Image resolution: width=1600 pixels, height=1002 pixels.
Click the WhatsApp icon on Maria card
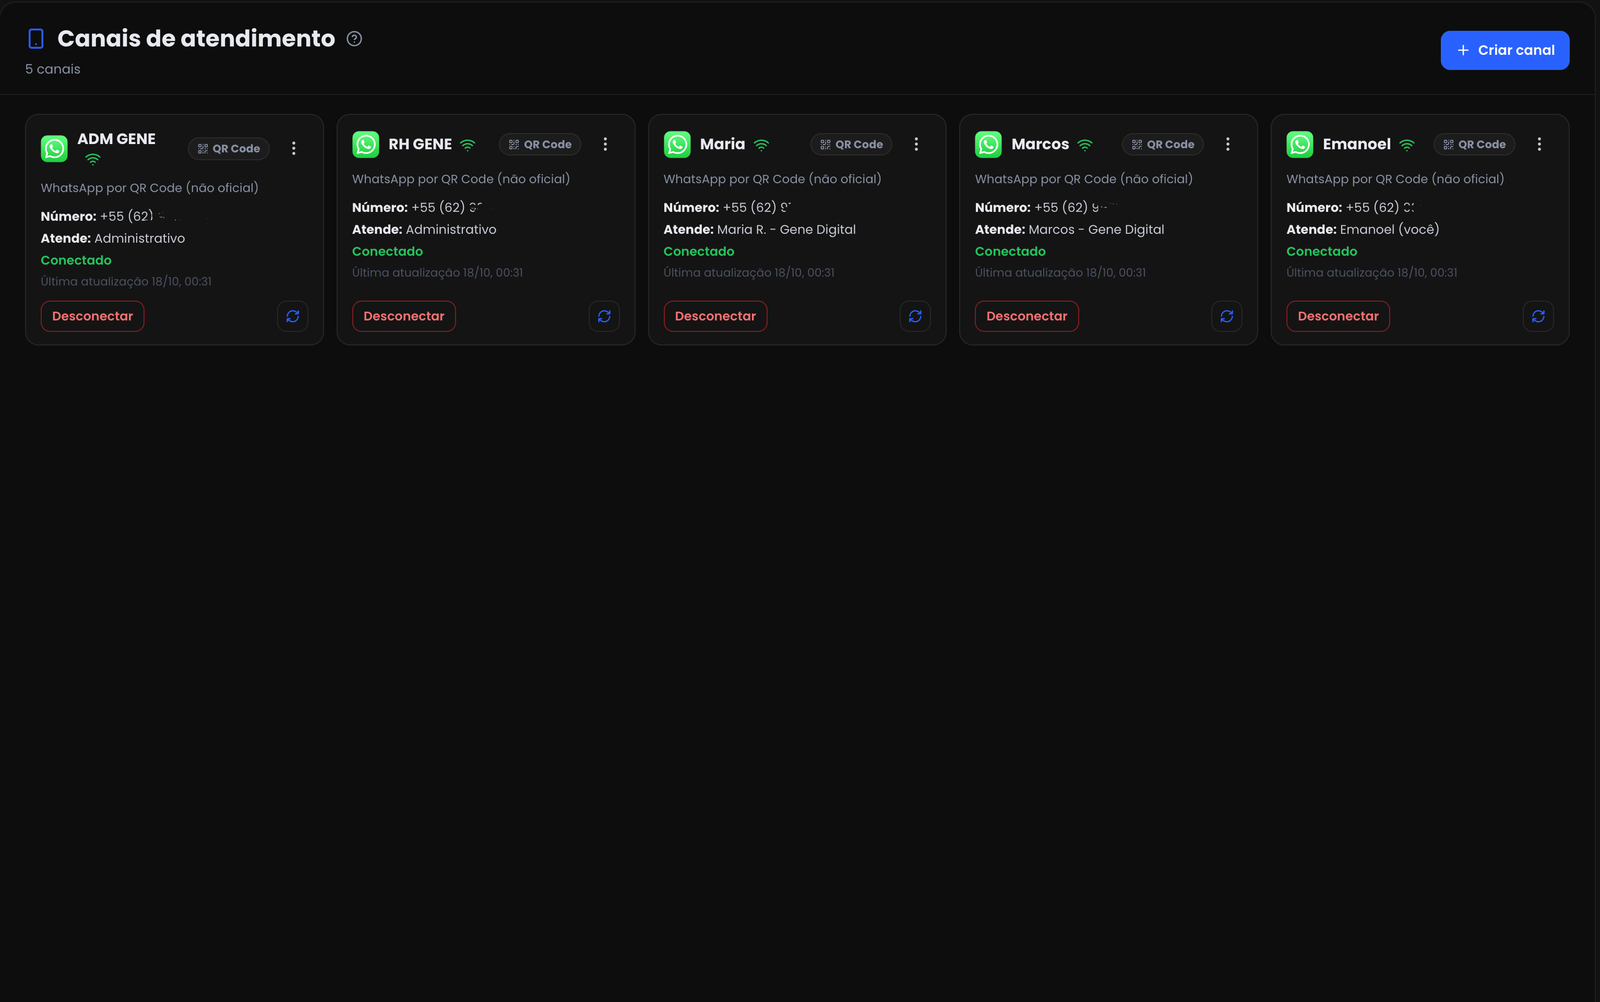677,144
